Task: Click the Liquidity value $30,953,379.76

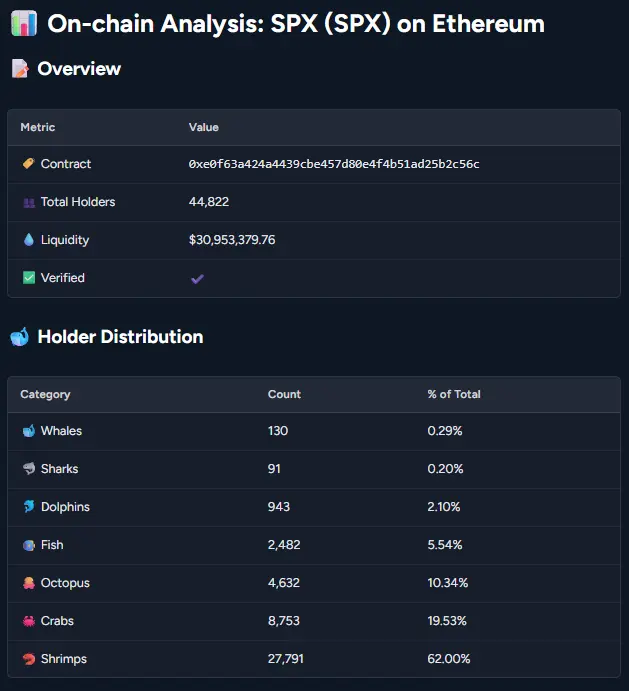Action: (232, 240)
